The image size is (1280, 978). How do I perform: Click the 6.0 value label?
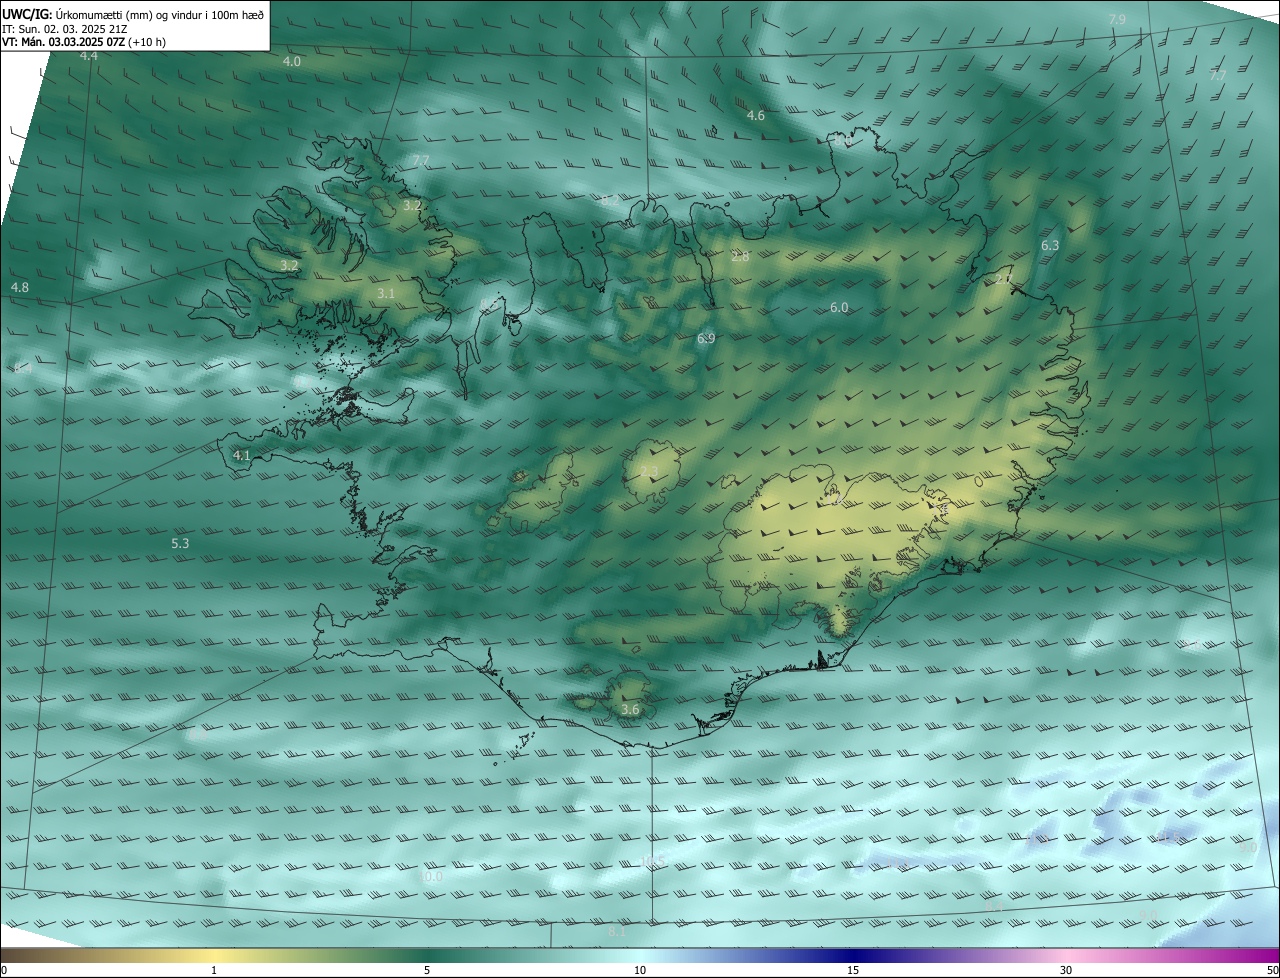point(839,307)
